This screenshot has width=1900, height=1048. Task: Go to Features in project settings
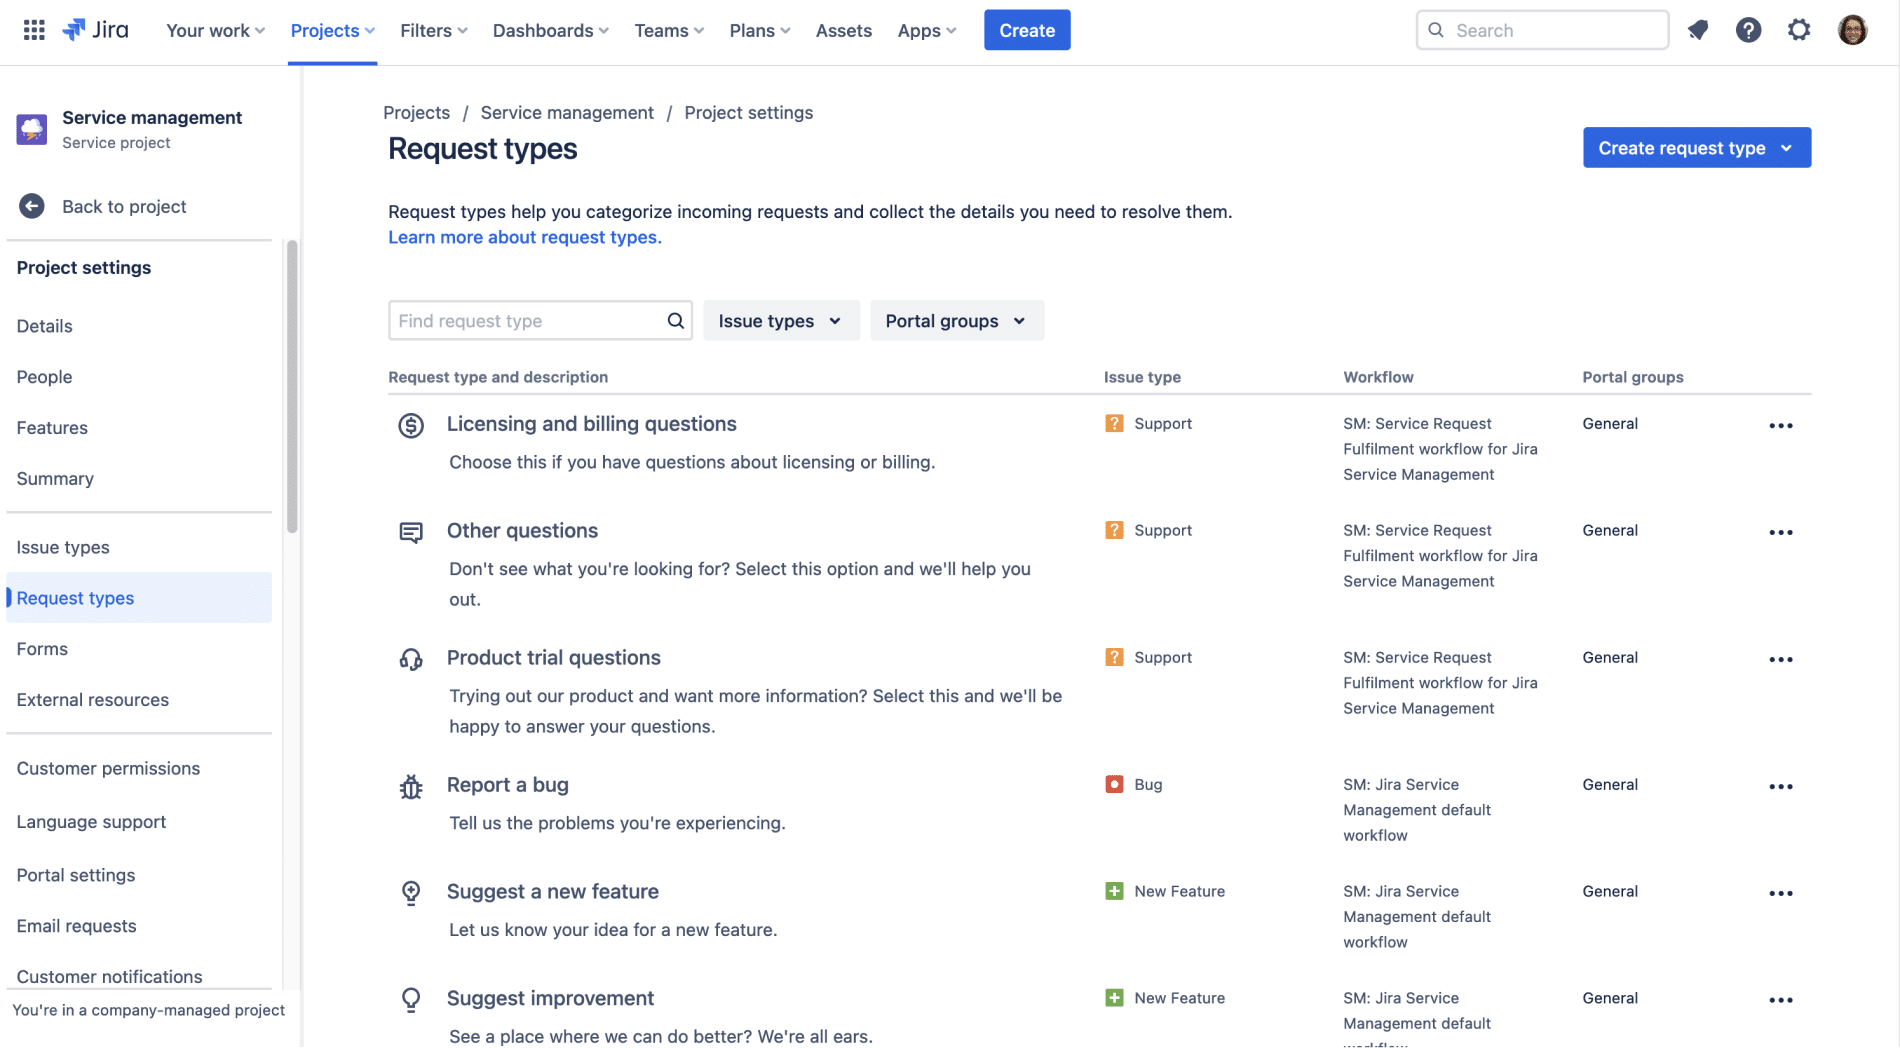[52, 428]
